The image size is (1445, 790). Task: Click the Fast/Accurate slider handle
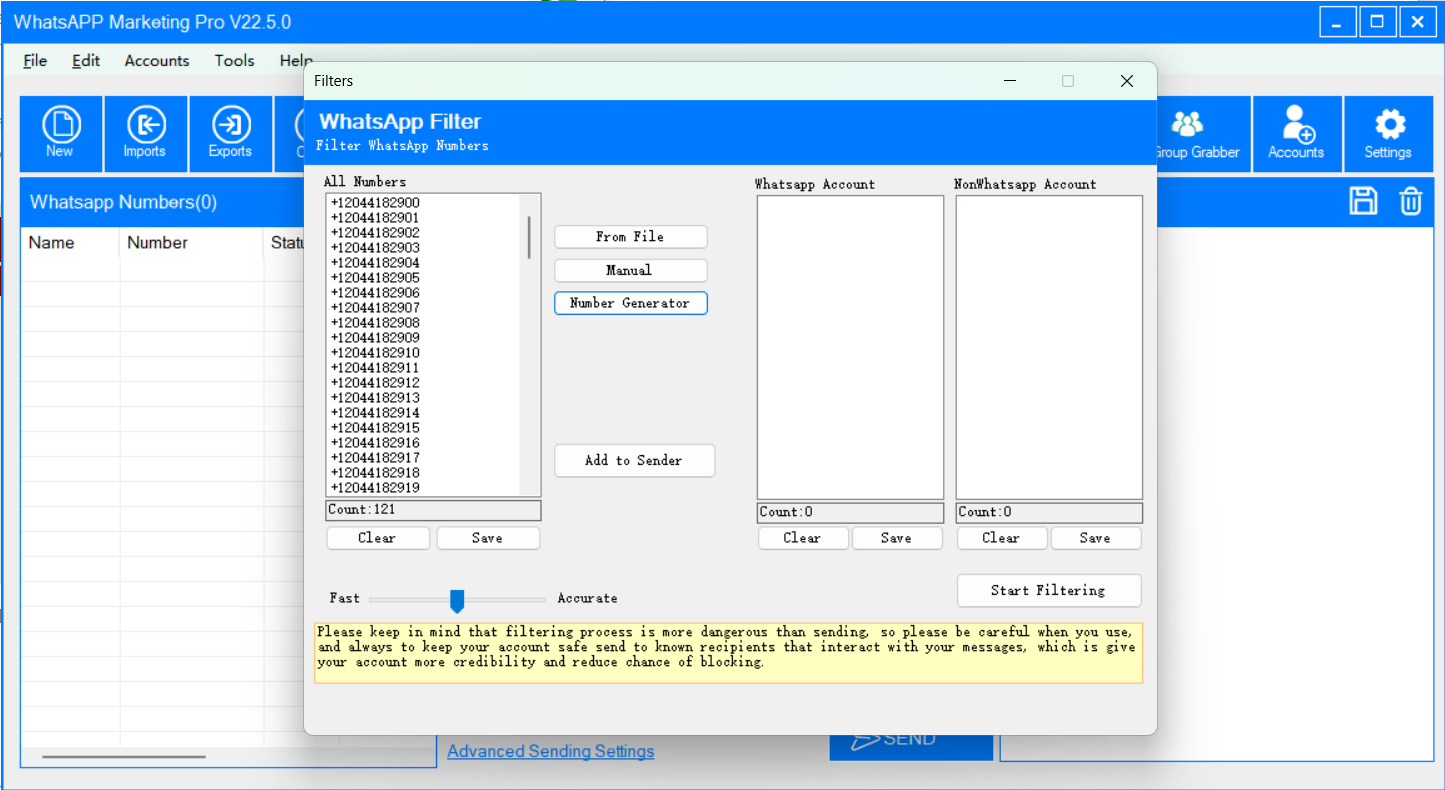point(457,600)
